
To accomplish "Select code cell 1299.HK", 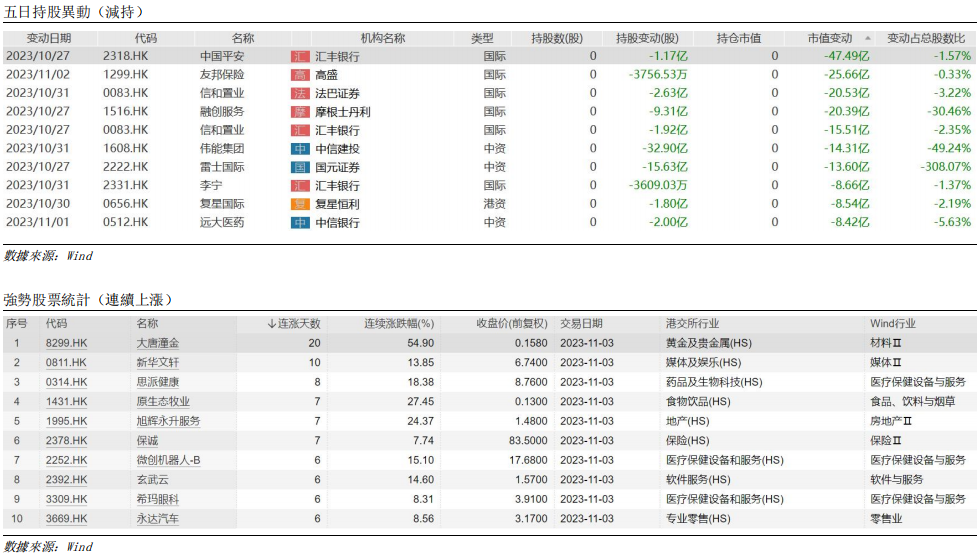I will pos(125,75).
